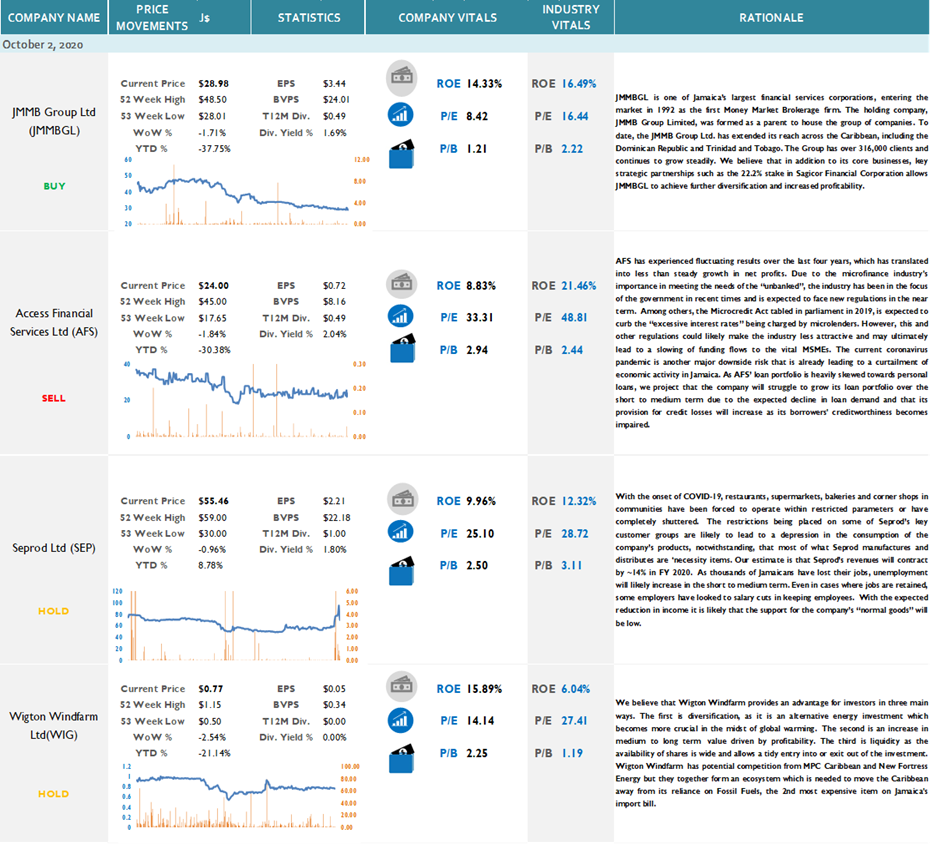Click the bar chart P/E icon for JMMB
The image size is (930, 844).
coord(401,114)
